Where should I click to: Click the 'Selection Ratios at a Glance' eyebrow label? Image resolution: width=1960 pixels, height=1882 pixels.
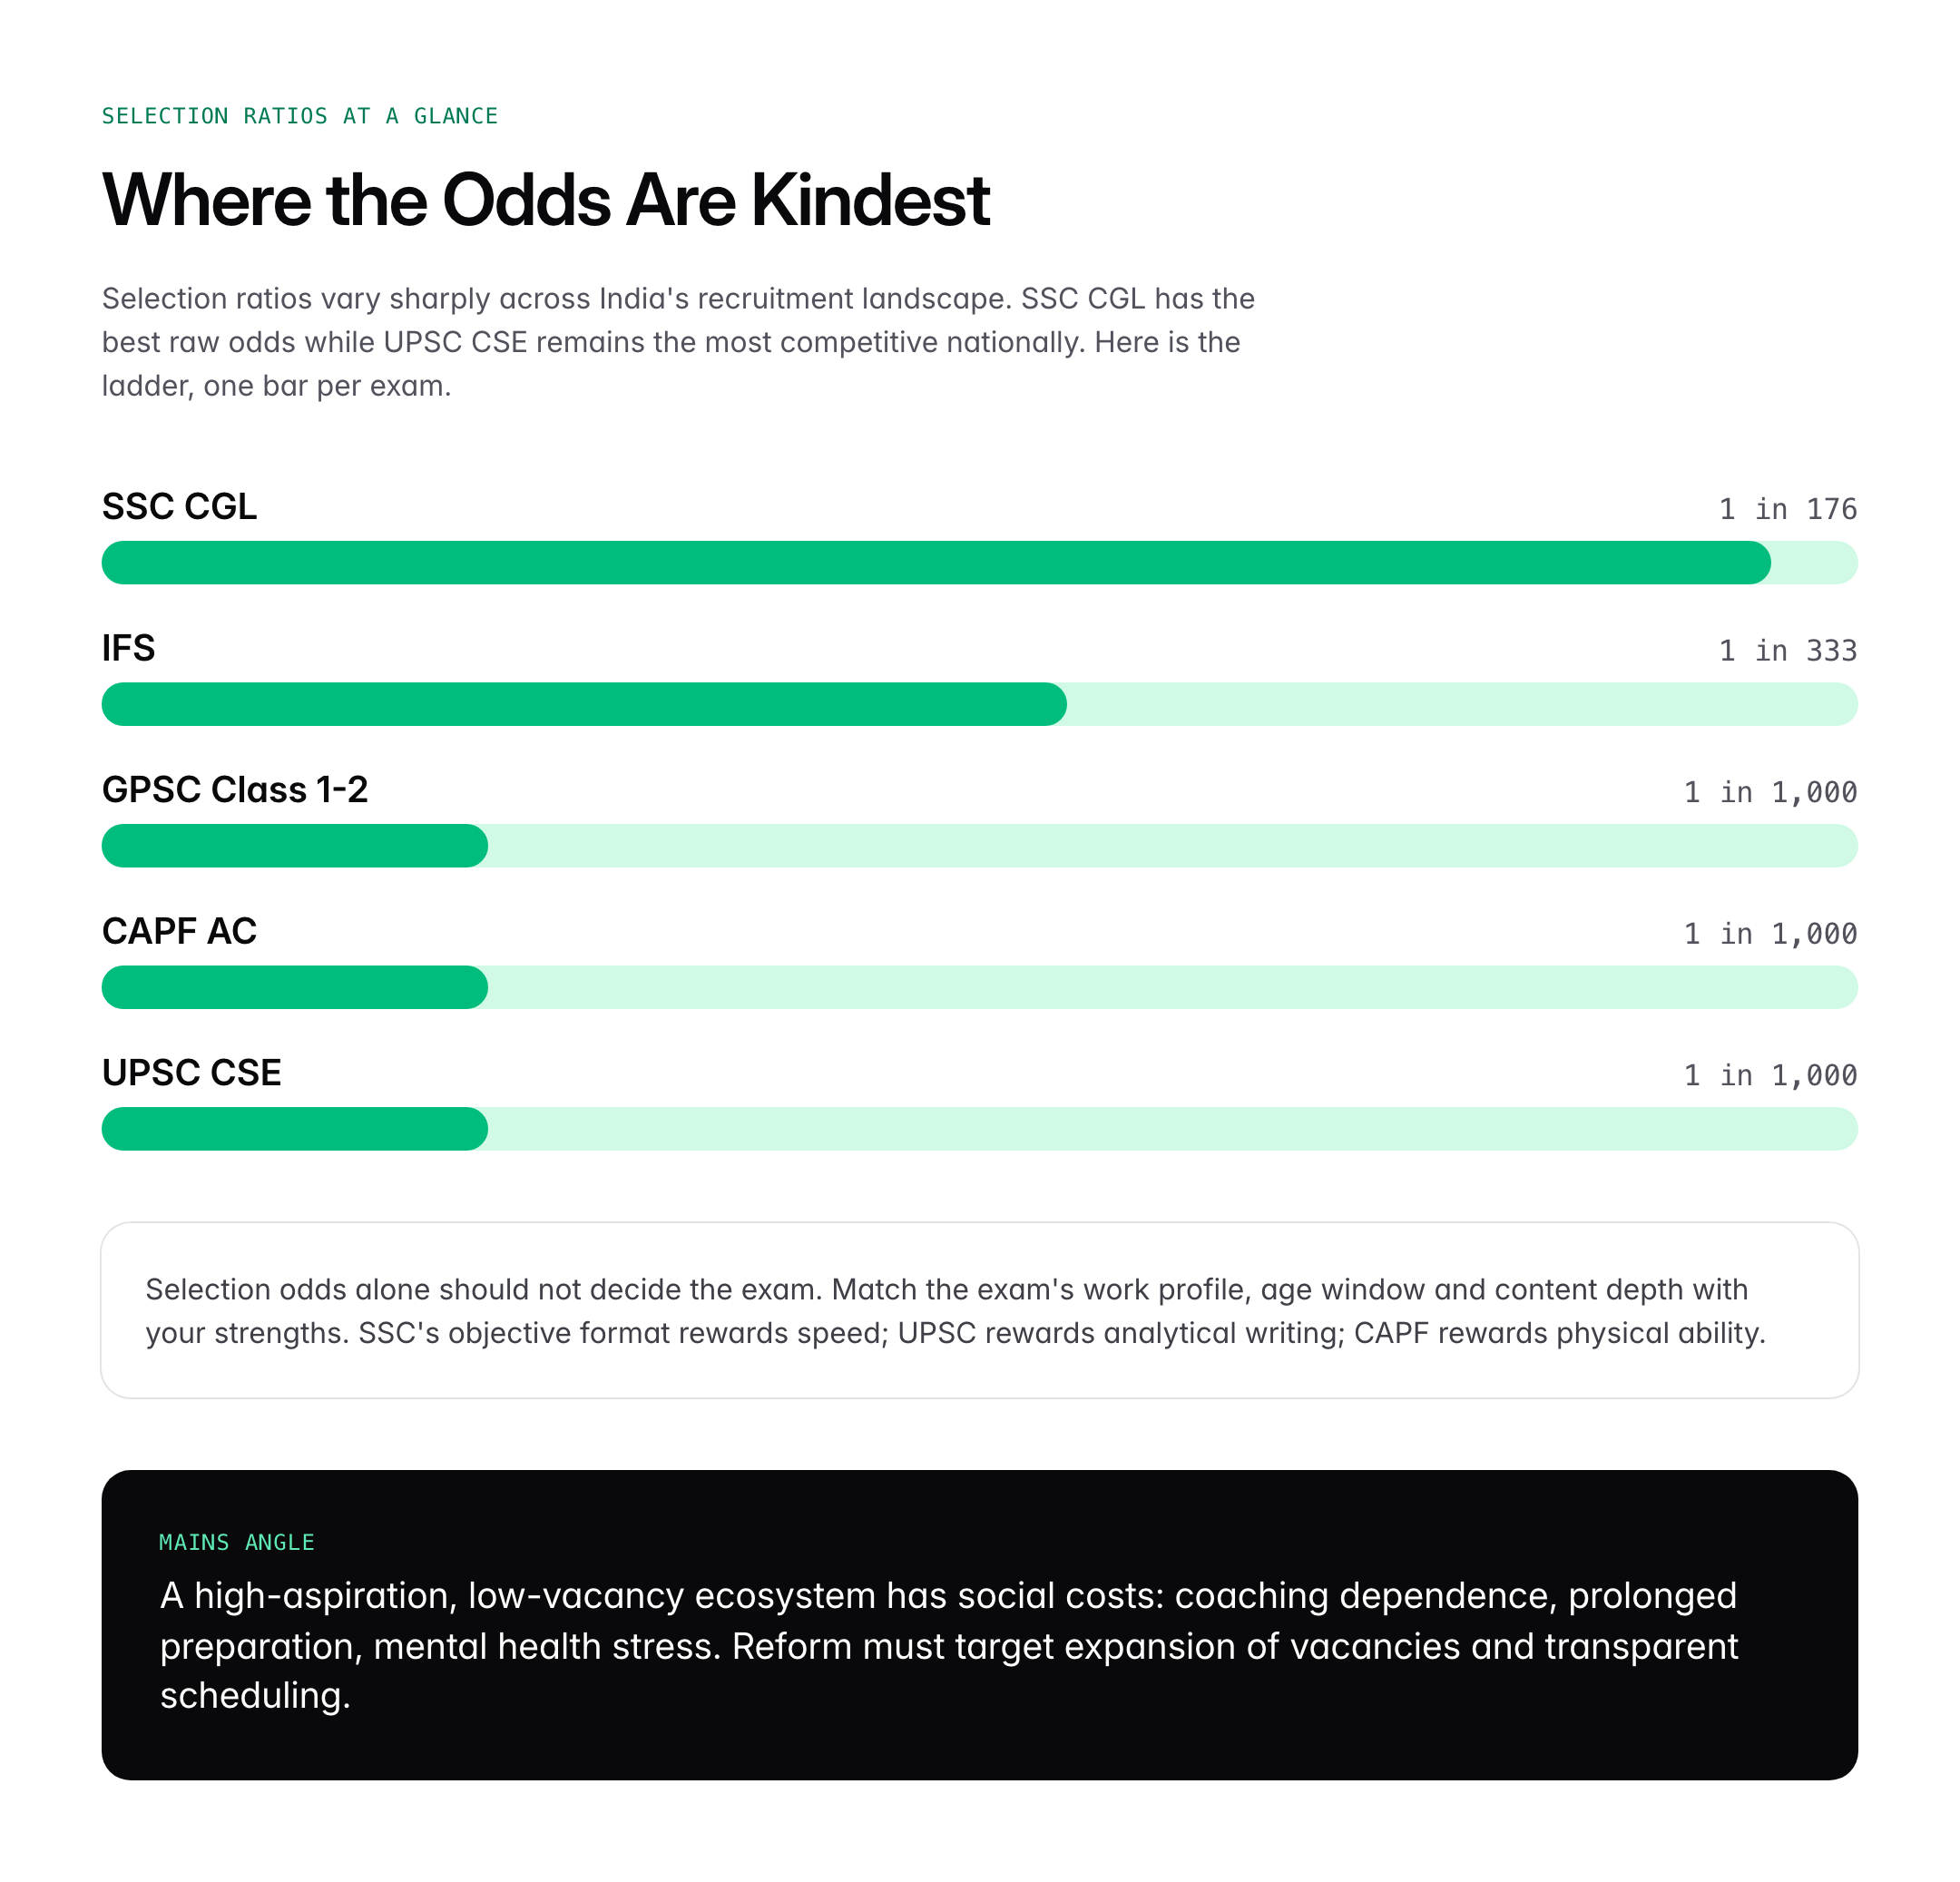299,116
